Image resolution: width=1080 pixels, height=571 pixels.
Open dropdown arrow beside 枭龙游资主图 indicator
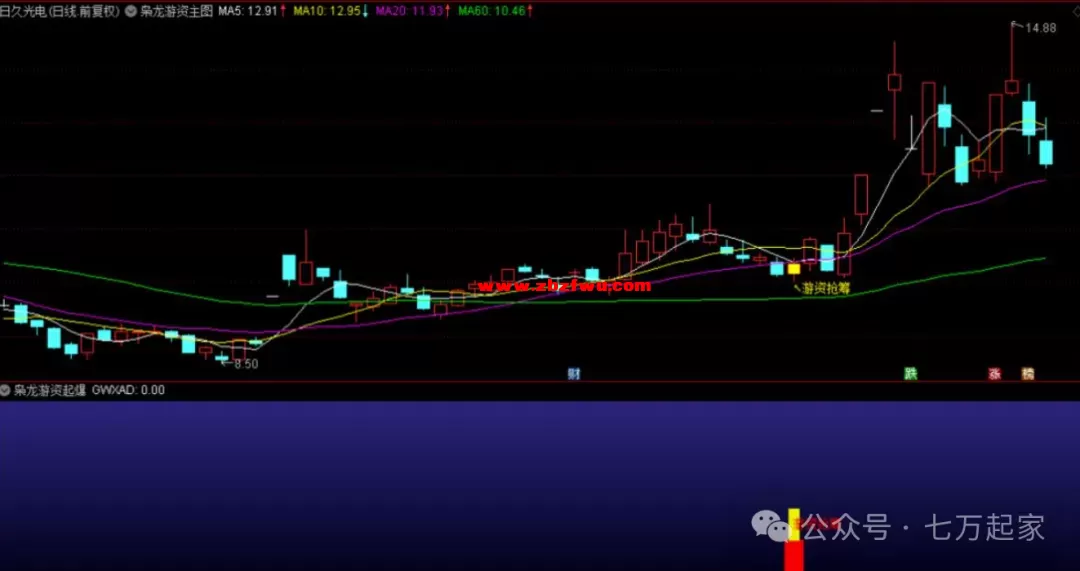coord(131,11)
